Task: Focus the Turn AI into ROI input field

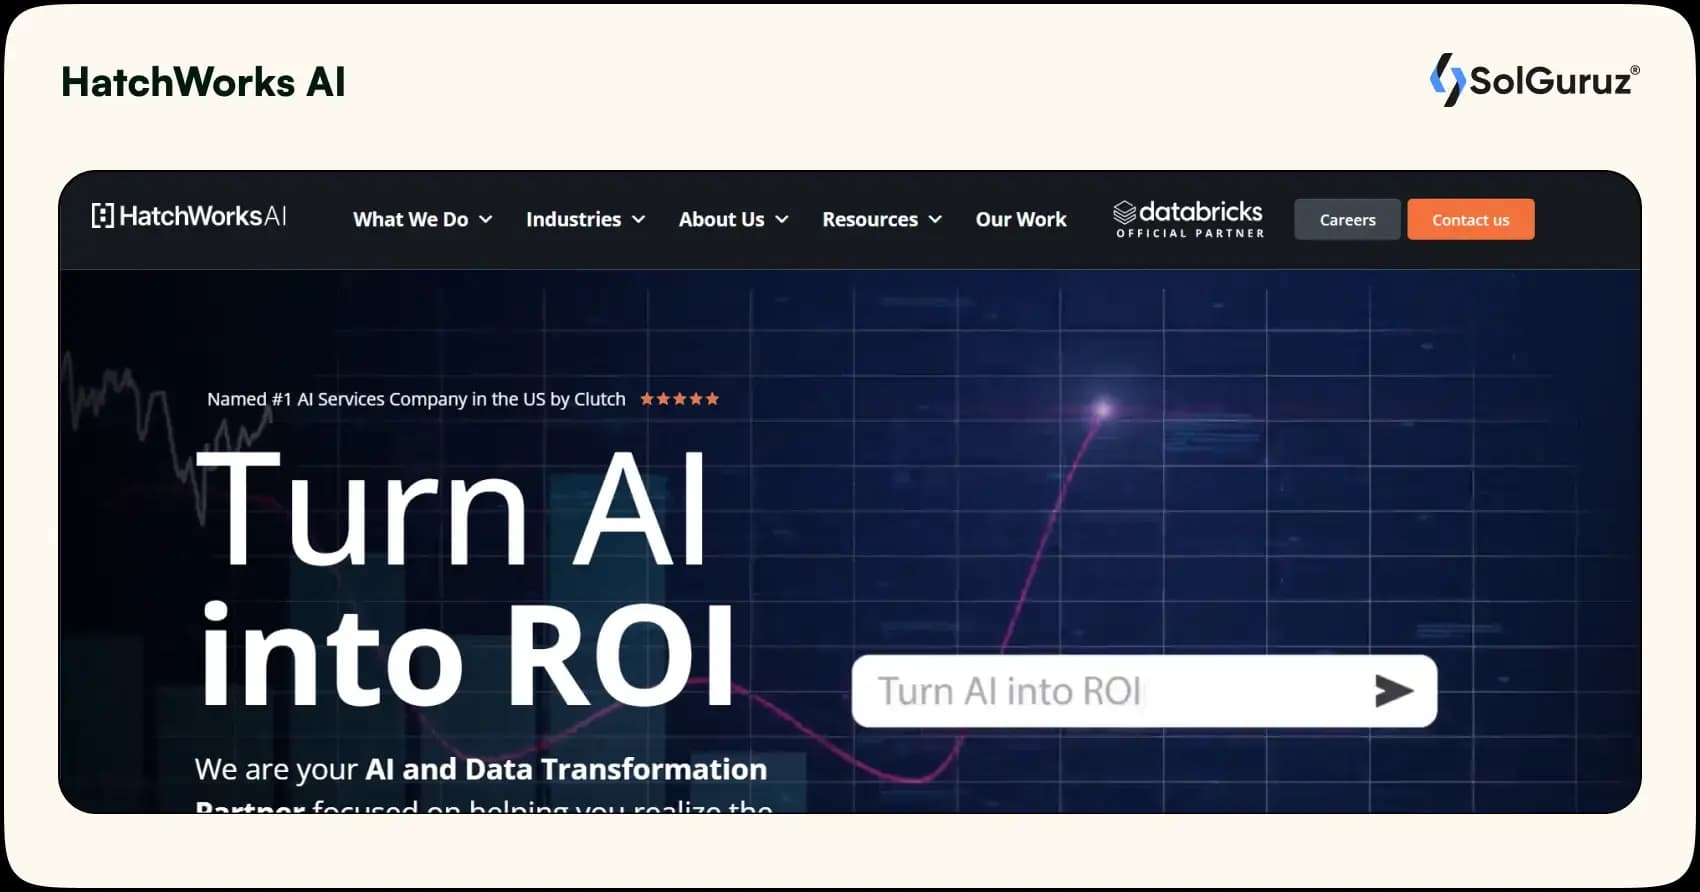Action: 1144,691
